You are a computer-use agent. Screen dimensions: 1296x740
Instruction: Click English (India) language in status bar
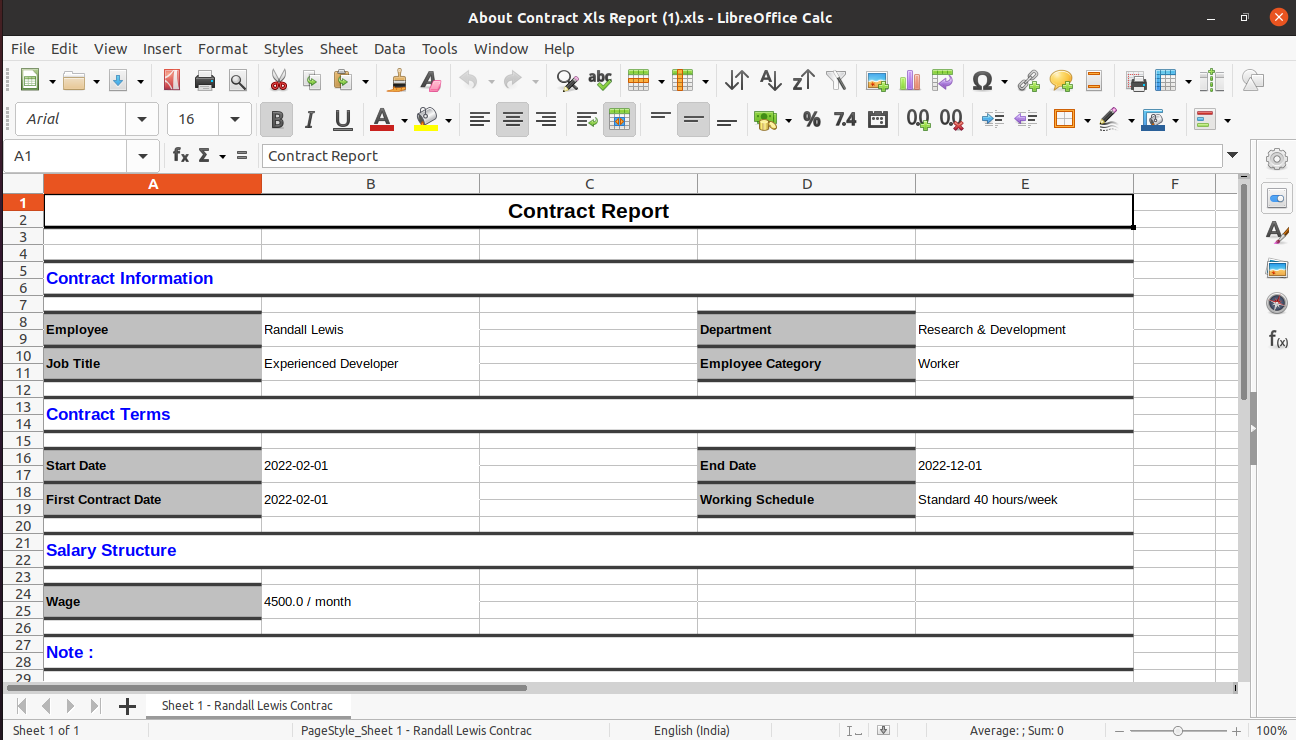[693, 730]
